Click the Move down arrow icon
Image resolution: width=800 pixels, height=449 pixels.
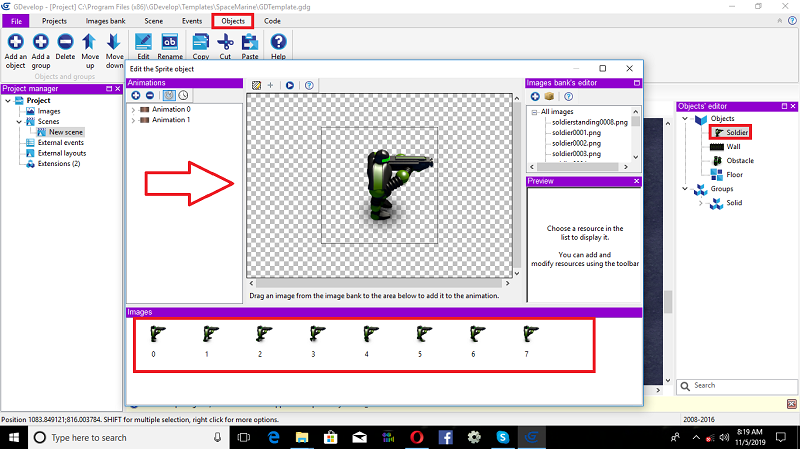pos(114,41)
